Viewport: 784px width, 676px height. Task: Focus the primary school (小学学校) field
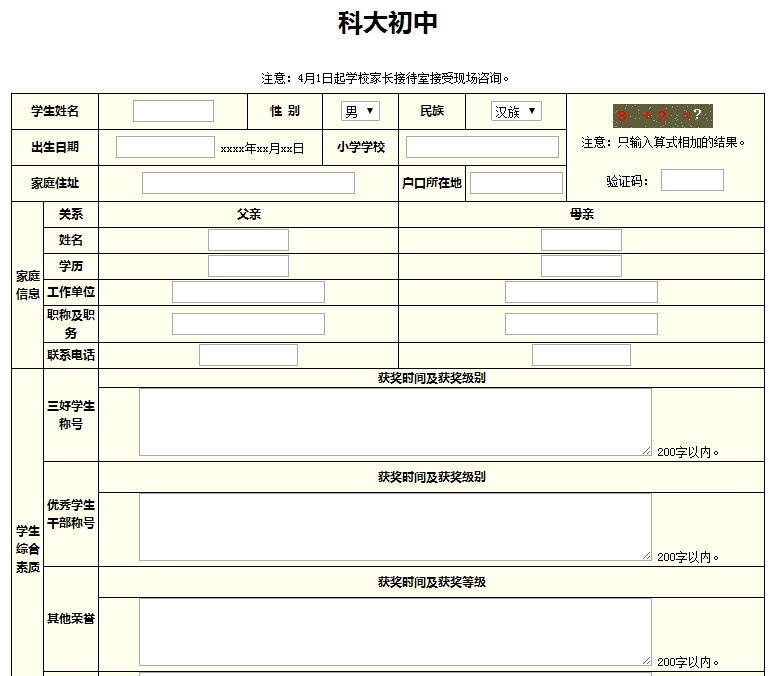[x=482, y=147]
